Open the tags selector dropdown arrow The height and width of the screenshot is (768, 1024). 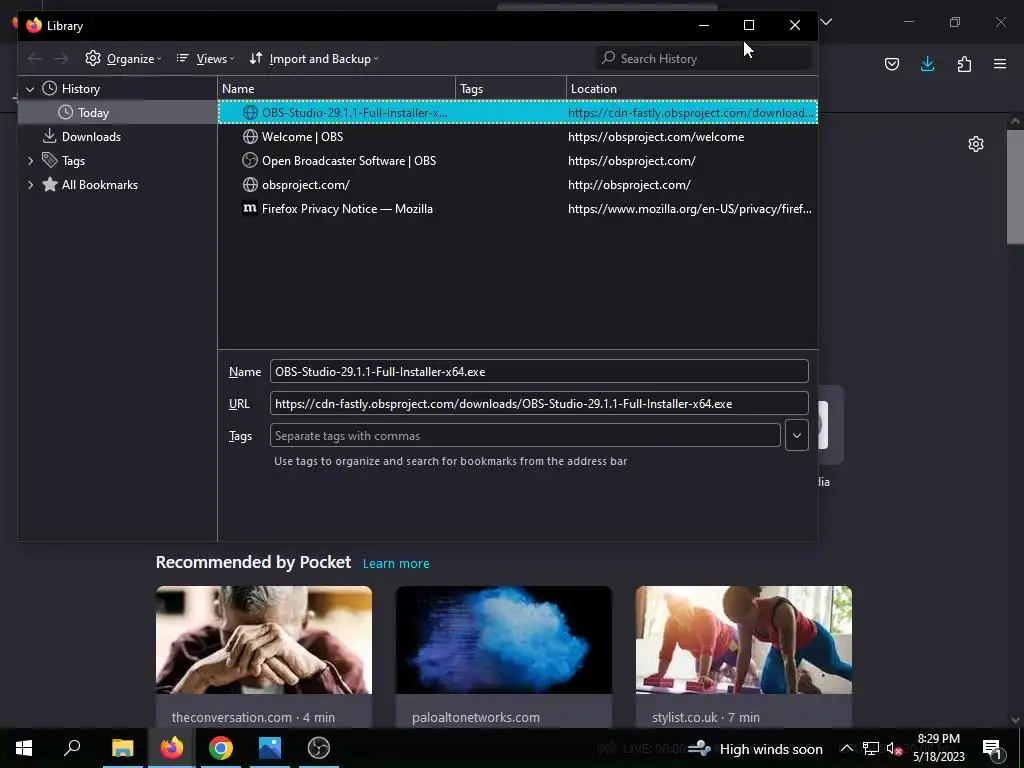pos(797,436)
